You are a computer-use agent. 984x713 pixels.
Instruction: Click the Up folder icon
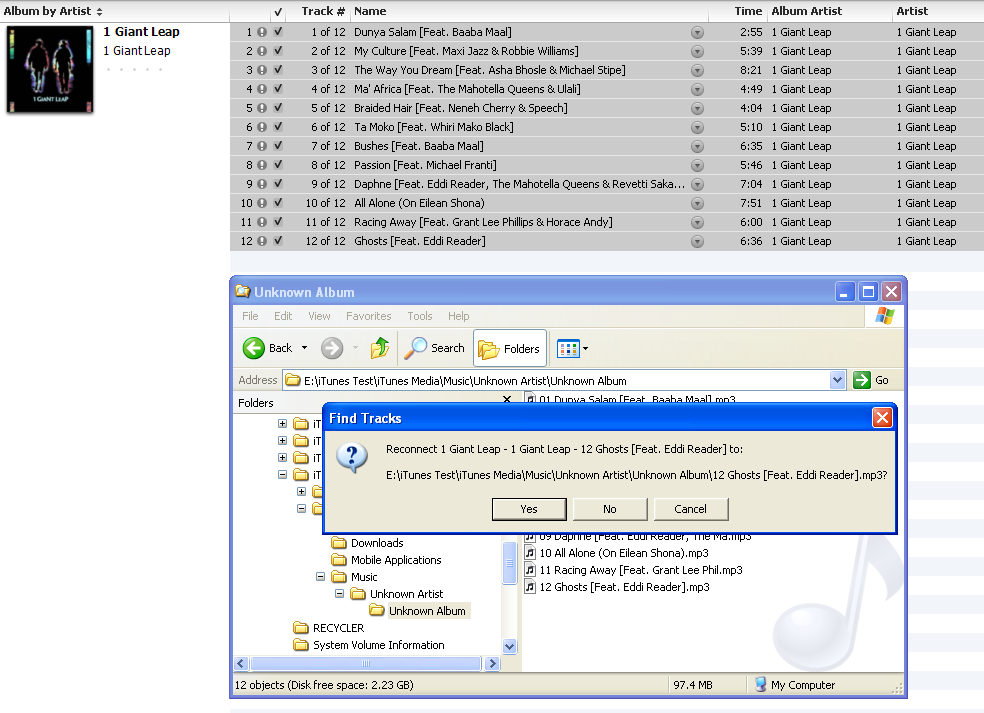[x=380, y=348]
